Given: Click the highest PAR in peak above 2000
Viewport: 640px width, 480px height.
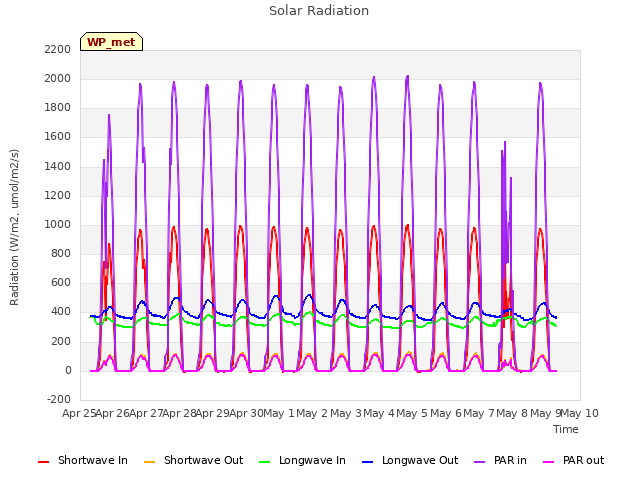Looking at the screenshot, I should 407,76.
